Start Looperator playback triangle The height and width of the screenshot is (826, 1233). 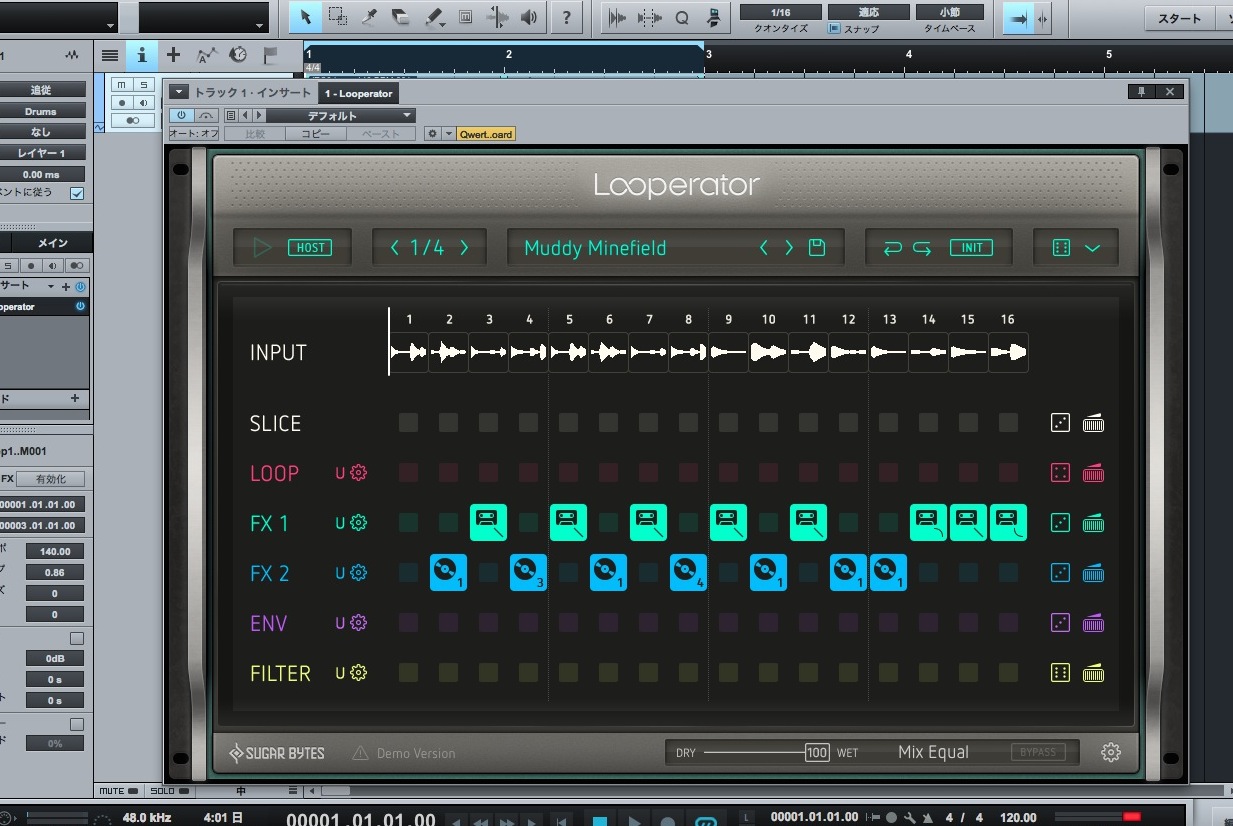pos(263,248)
